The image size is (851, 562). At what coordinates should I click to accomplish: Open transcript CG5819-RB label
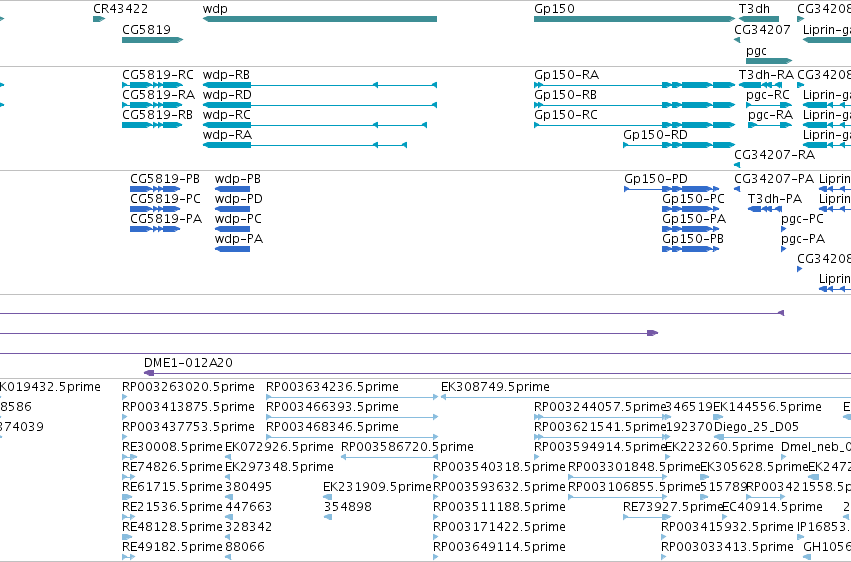pos(157,114)
